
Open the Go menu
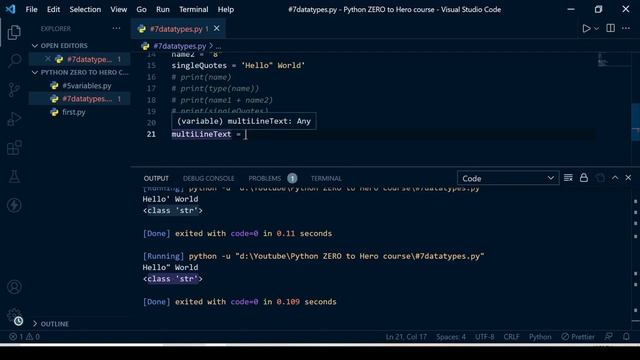tap(141, 9)
